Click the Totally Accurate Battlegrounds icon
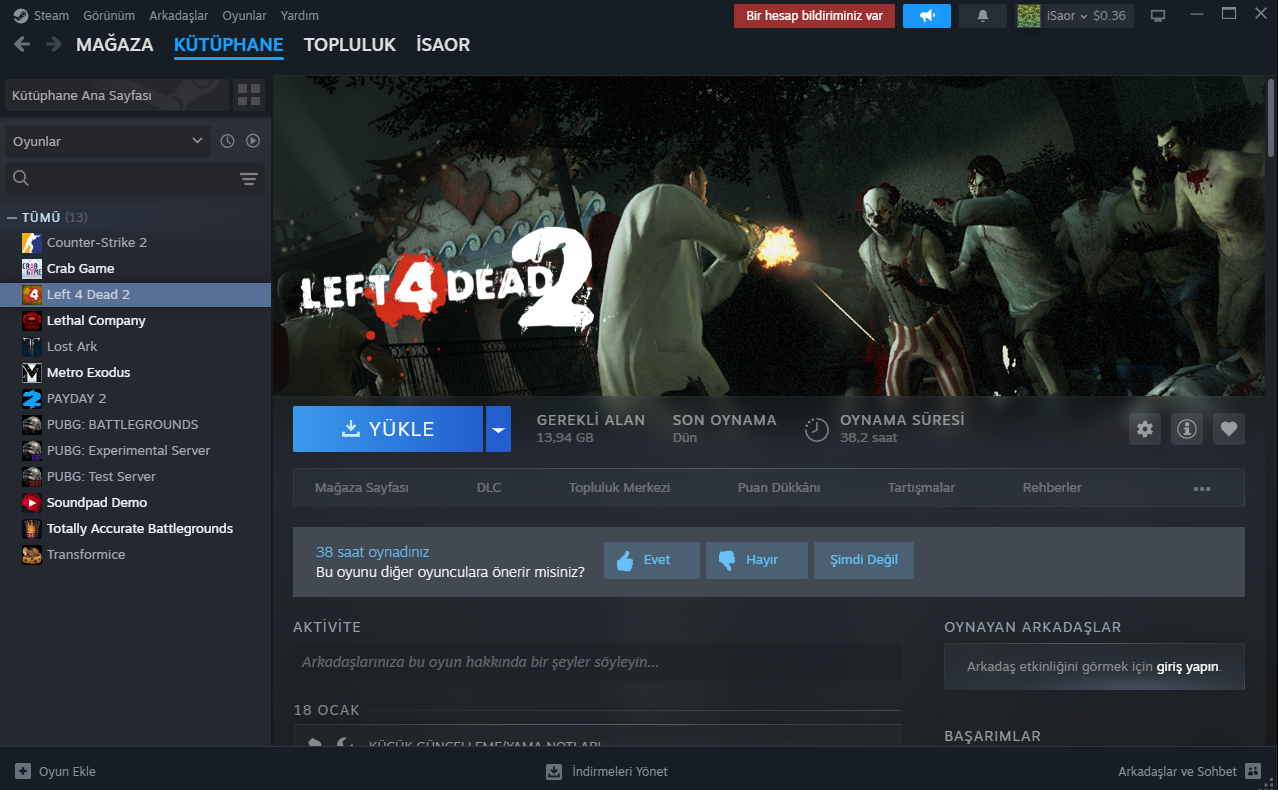 [x=32, y=529]
